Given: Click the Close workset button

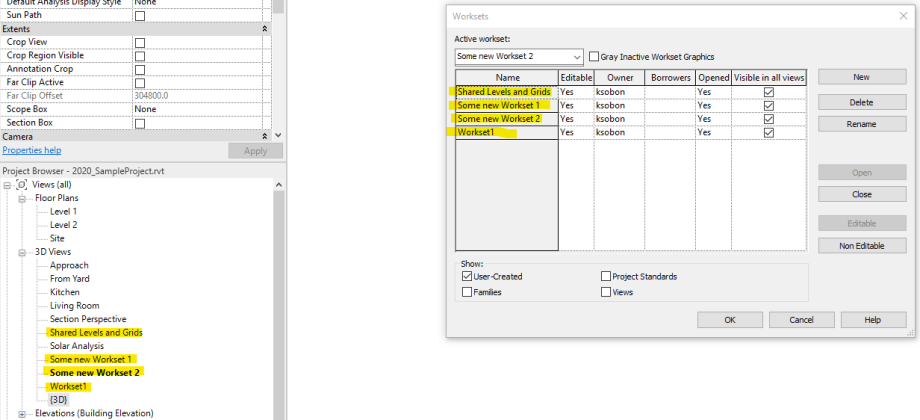Looking at the screenshot, I should (x=862, y=194).
